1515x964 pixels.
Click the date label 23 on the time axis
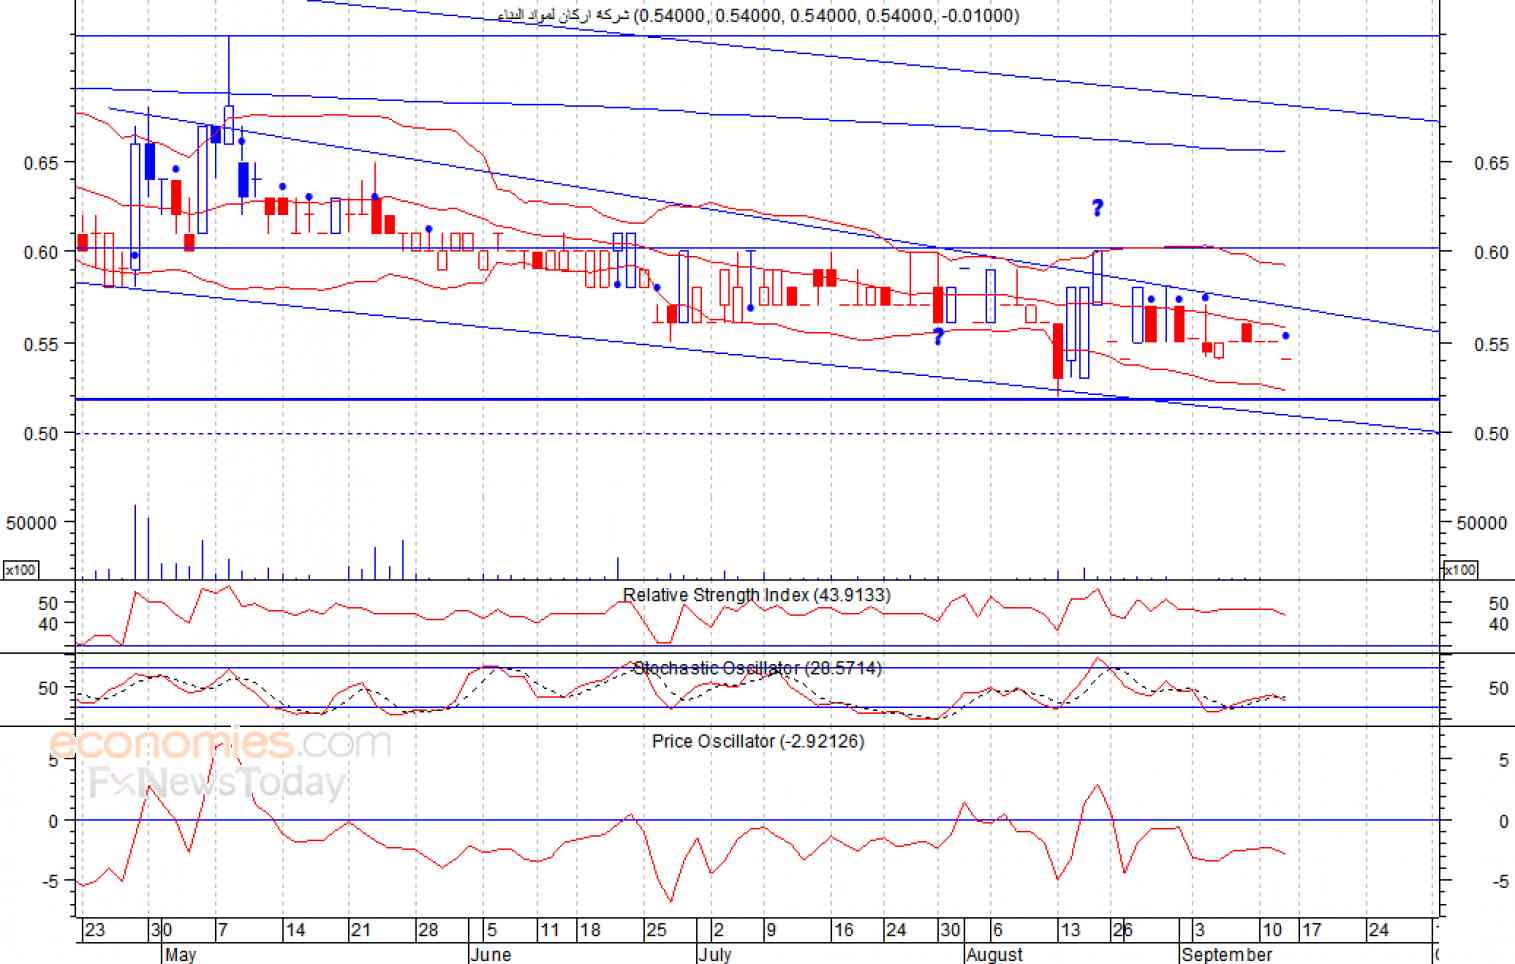click(94, 930)
